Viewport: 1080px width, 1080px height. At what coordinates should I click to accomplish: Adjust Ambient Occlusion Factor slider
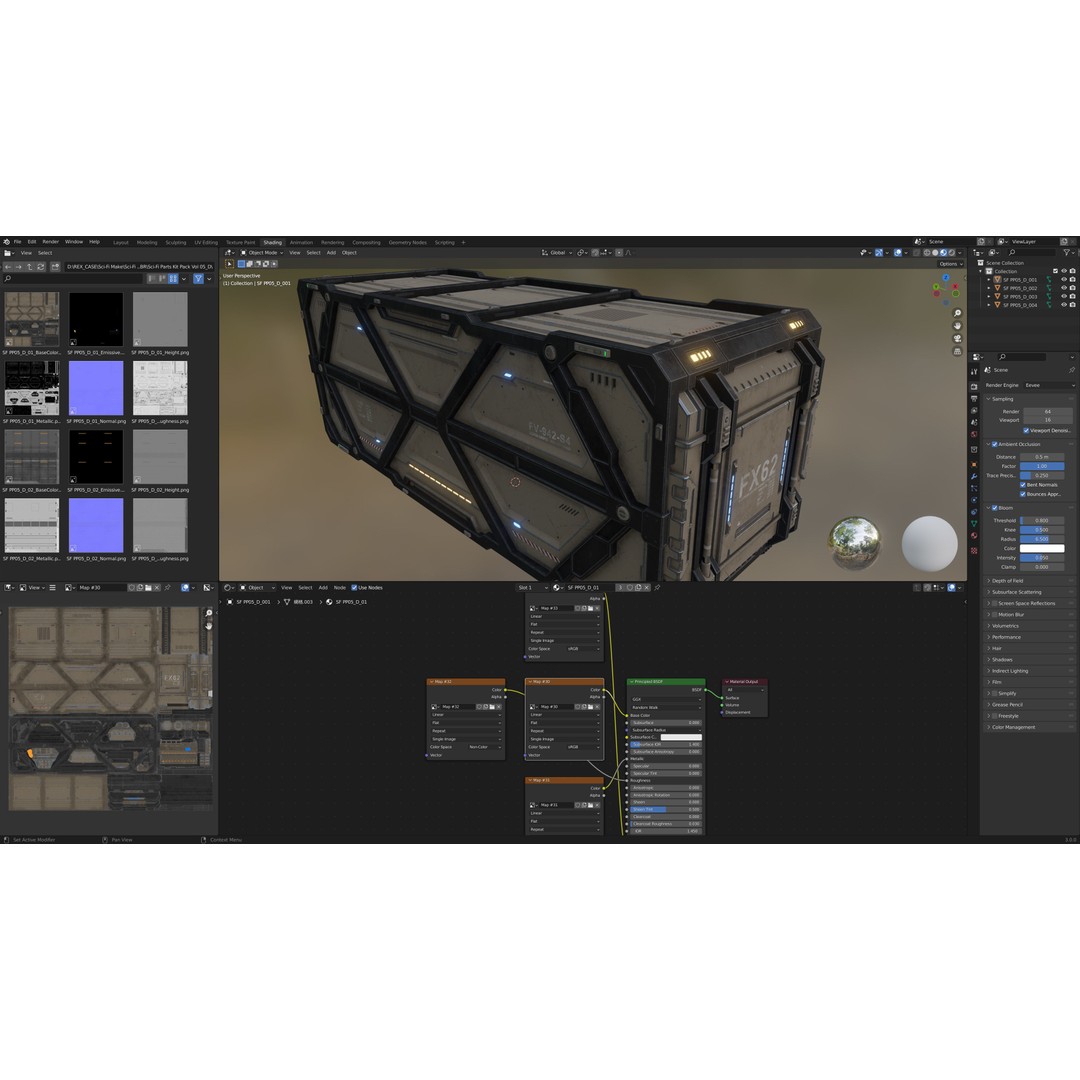pyautogui.click(x=1042, y=466)
